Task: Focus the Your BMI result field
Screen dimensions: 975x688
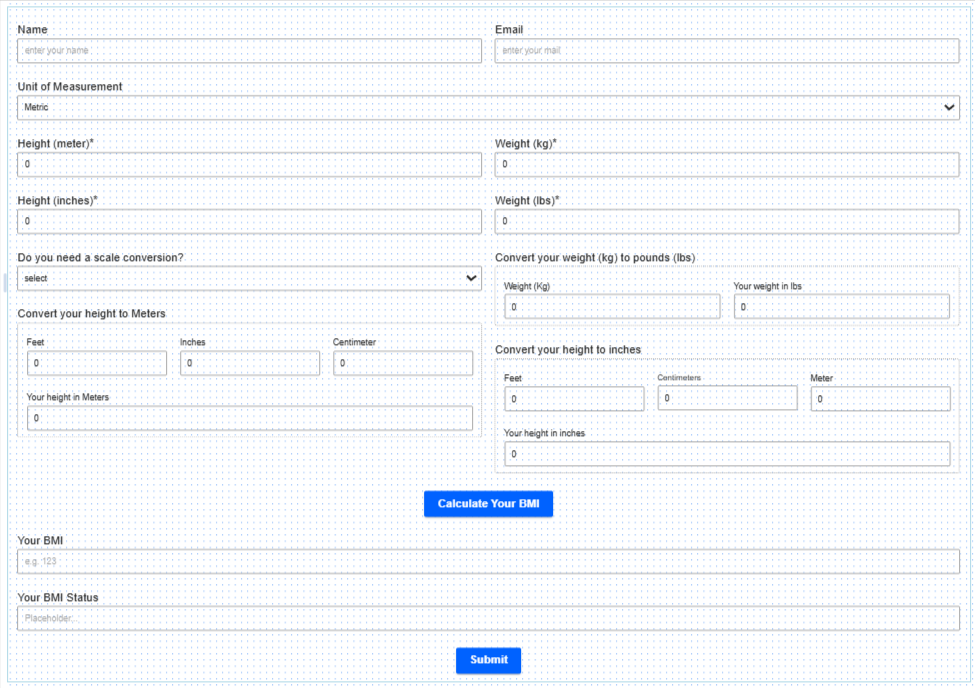Action: click(x=488, y=562)
